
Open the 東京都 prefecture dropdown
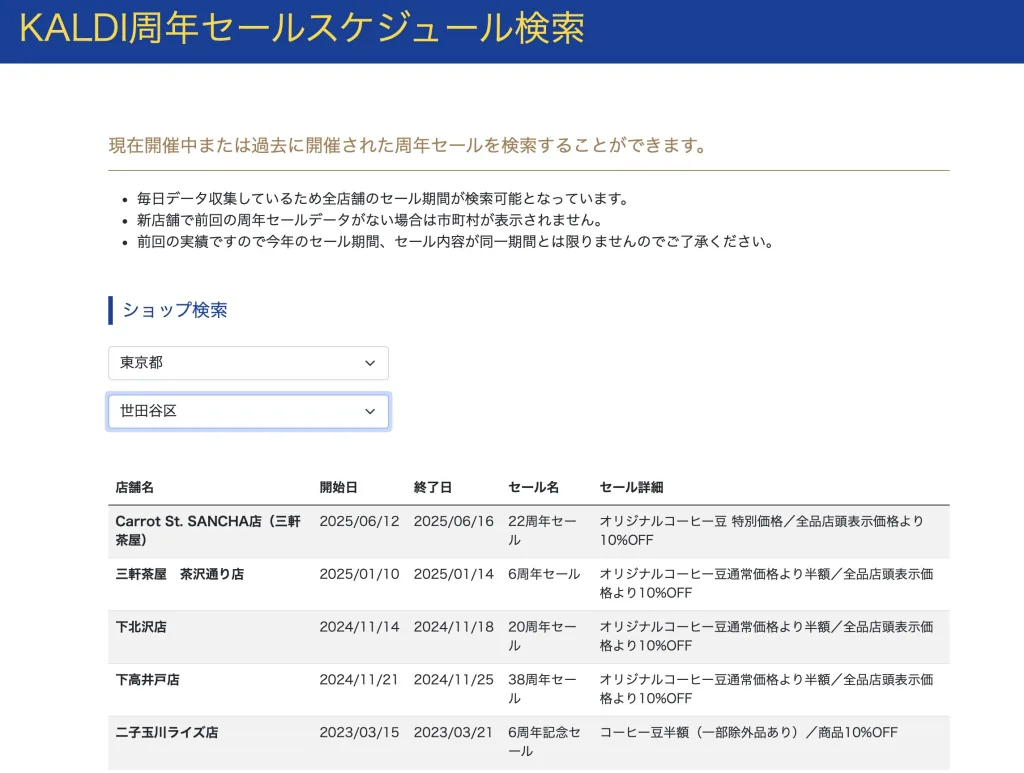click(248, 363)
